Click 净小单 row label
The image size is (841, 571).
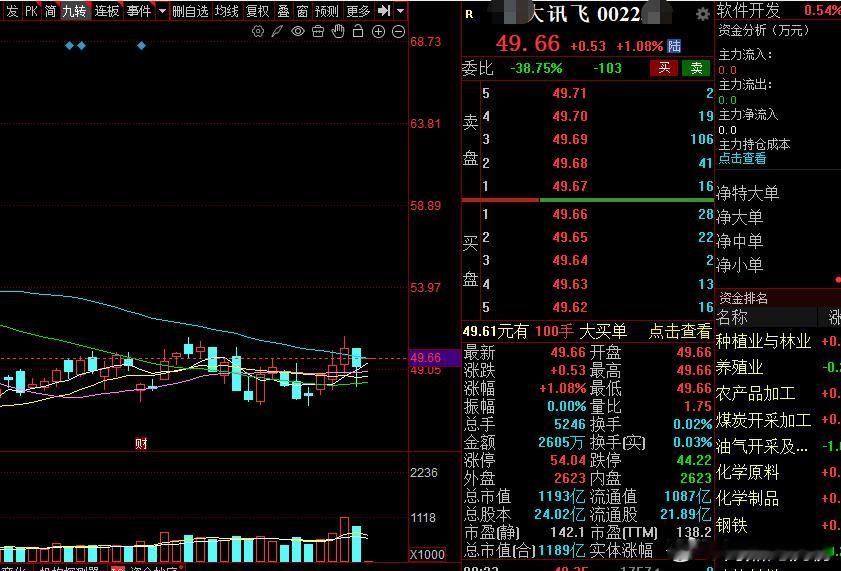(740, 264)
